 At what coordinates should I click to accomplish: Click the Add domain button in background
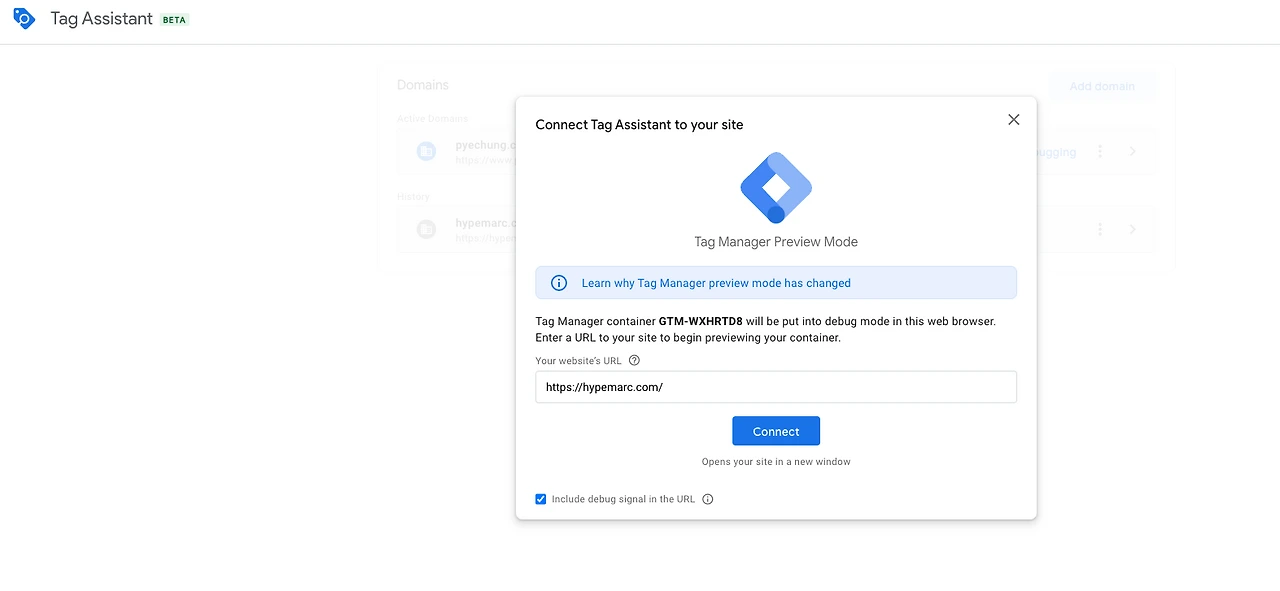pos(1102,86)
